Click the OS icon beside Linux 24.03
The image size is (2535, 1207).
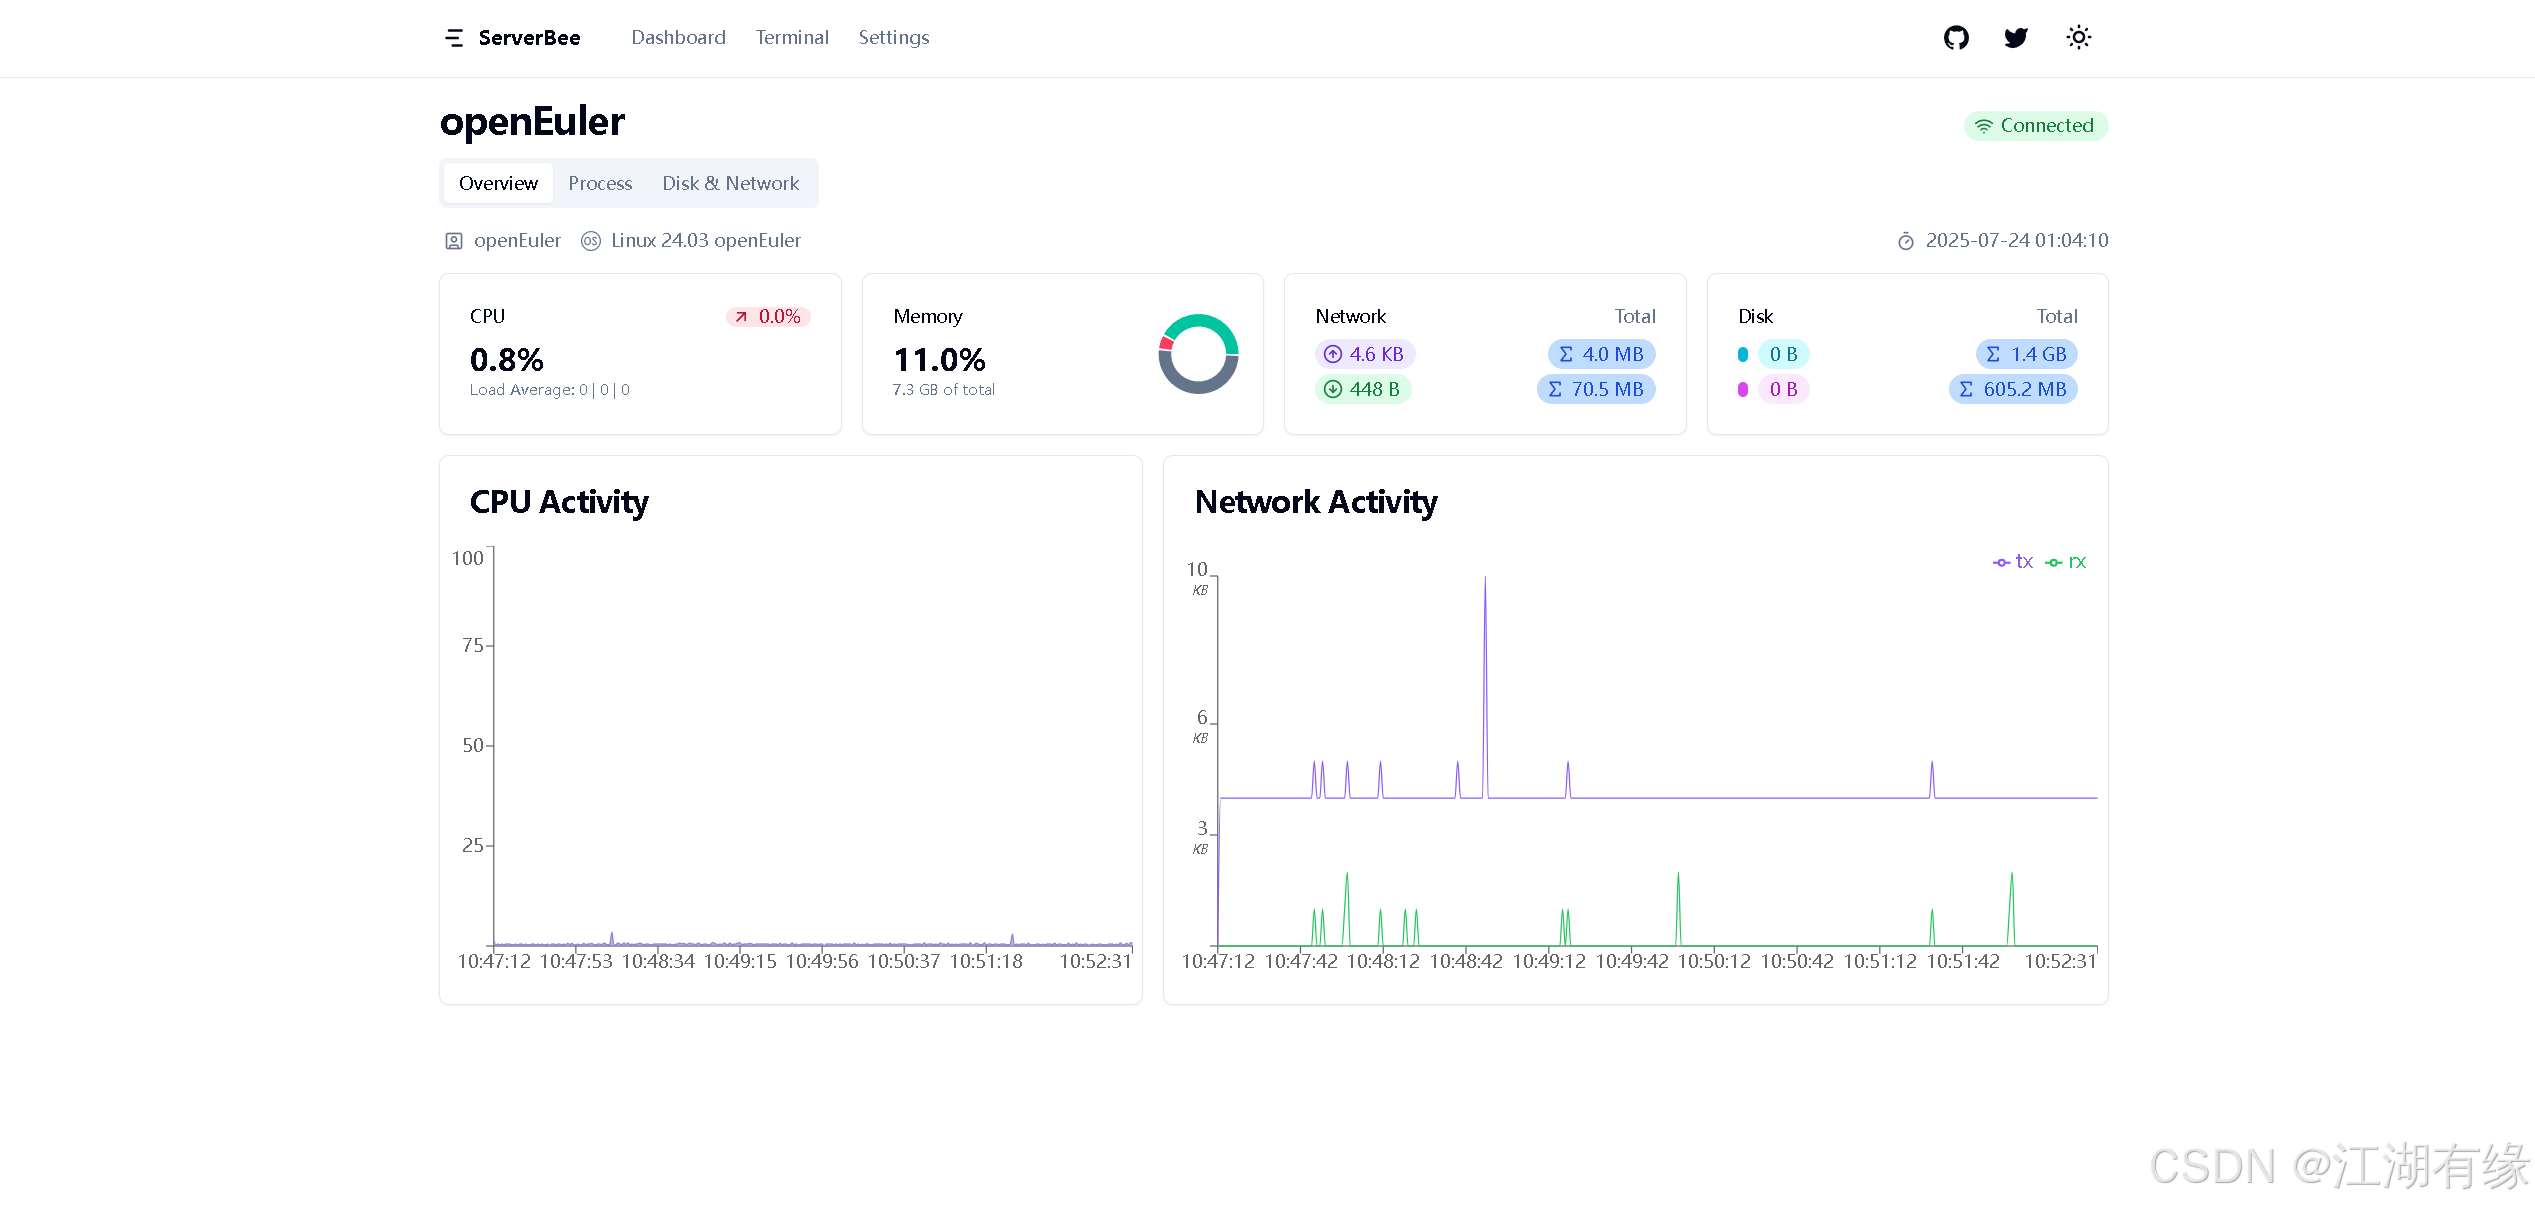pos(591,241)
